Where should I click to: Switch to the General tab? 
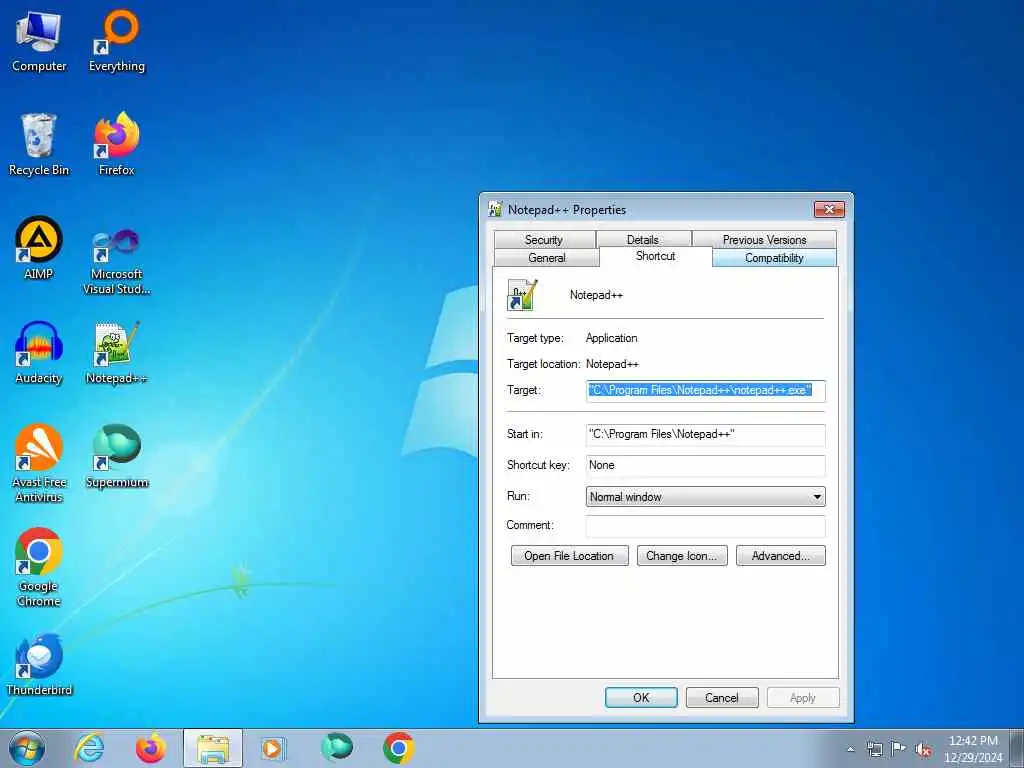click(547, 257)
